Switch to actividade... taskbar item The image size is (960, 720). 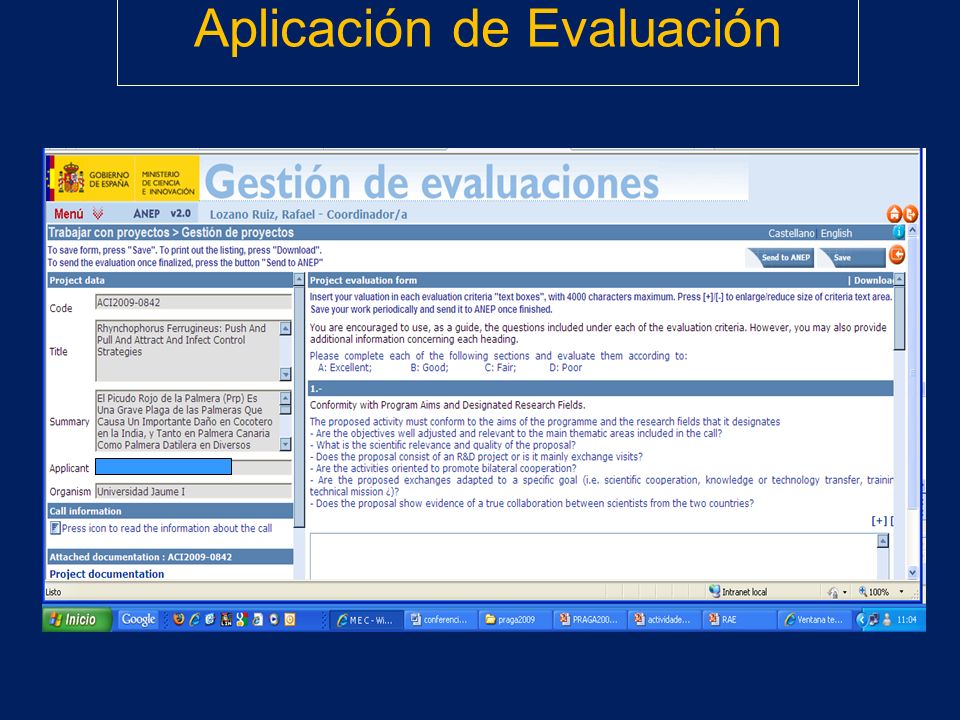point(664,620)
